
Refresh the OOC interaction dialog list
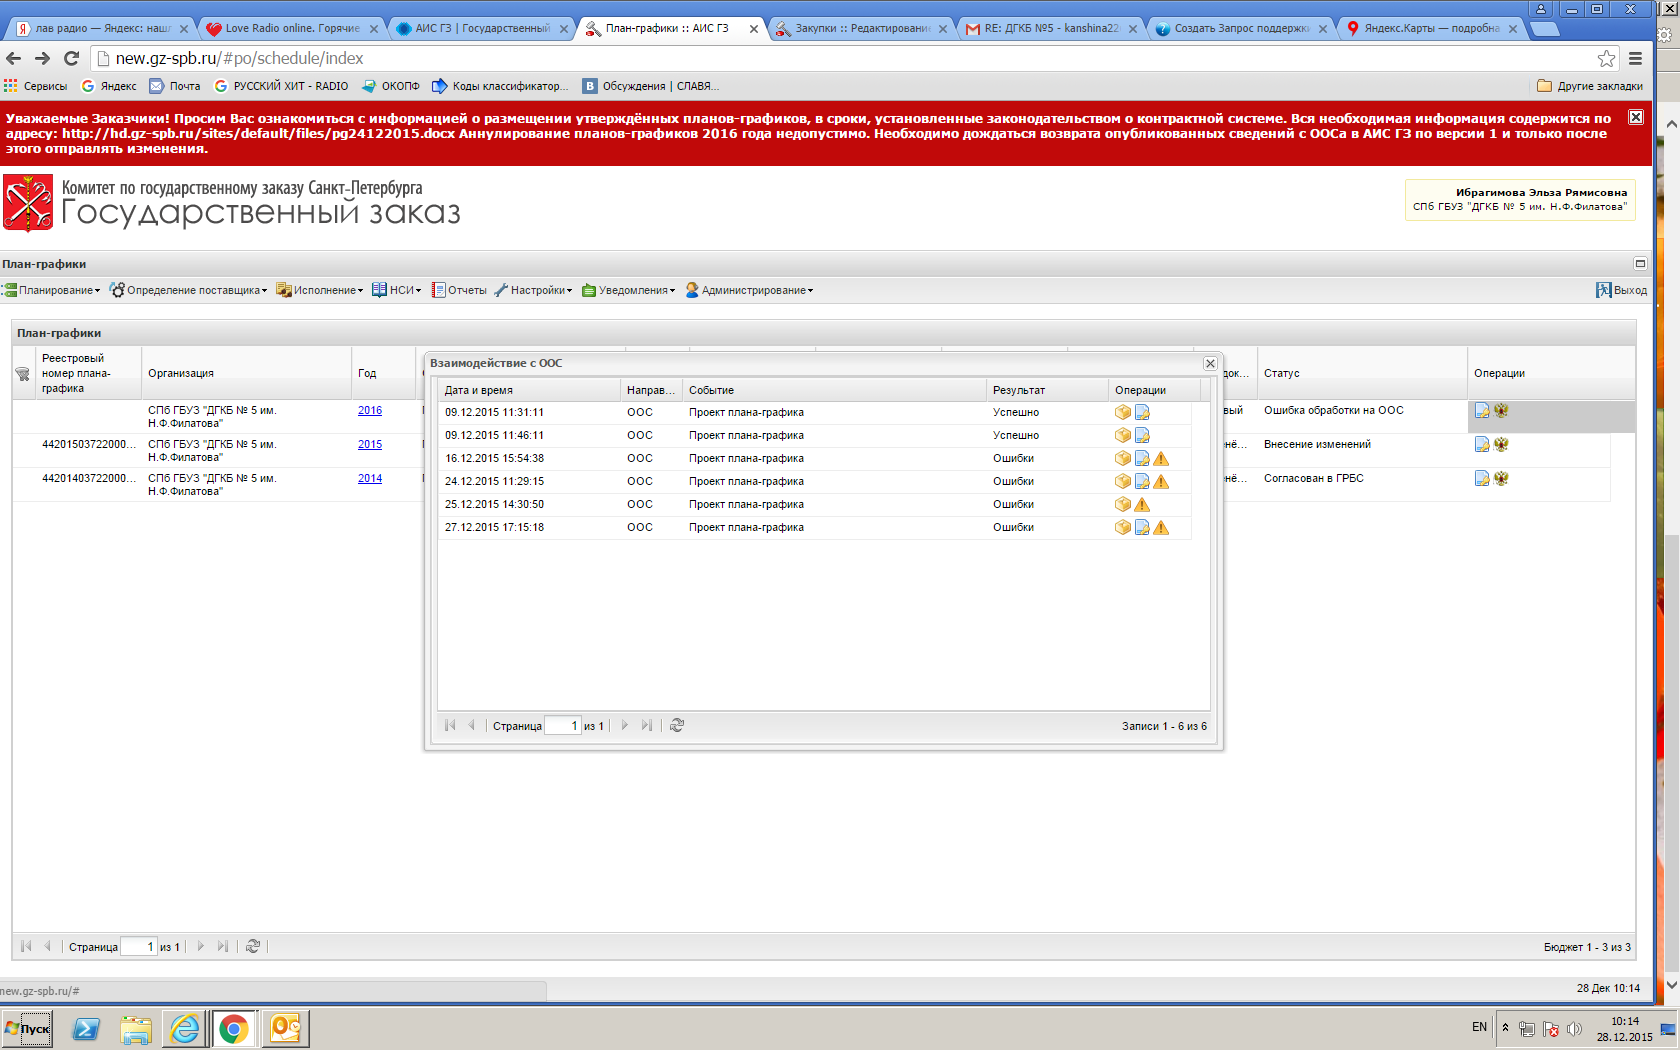677,725
